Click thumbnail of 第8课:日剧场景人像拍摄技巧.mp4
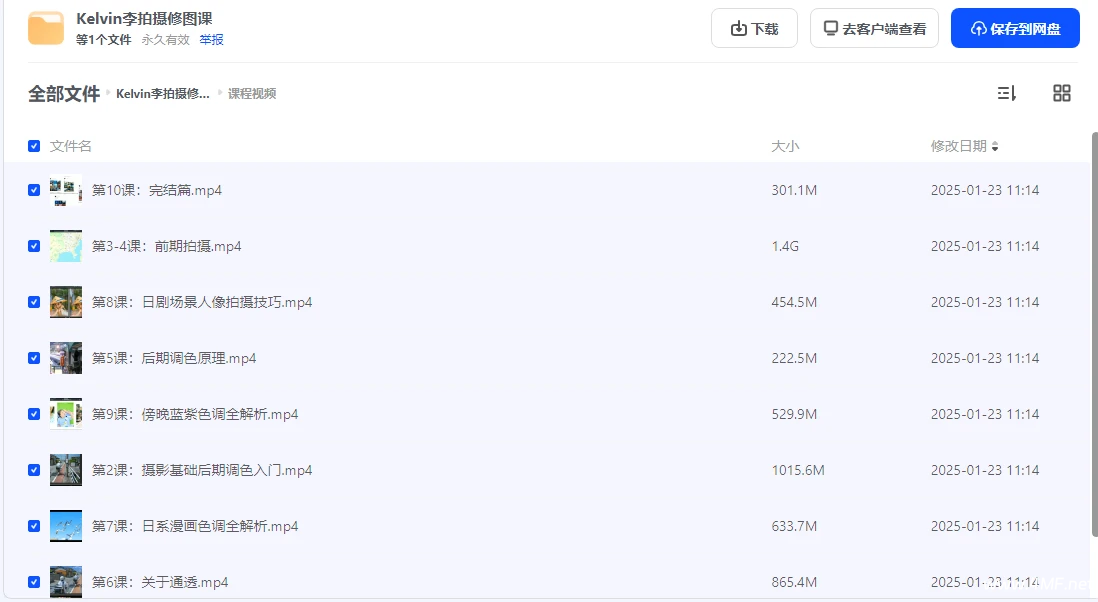 (x=66, y=302)
